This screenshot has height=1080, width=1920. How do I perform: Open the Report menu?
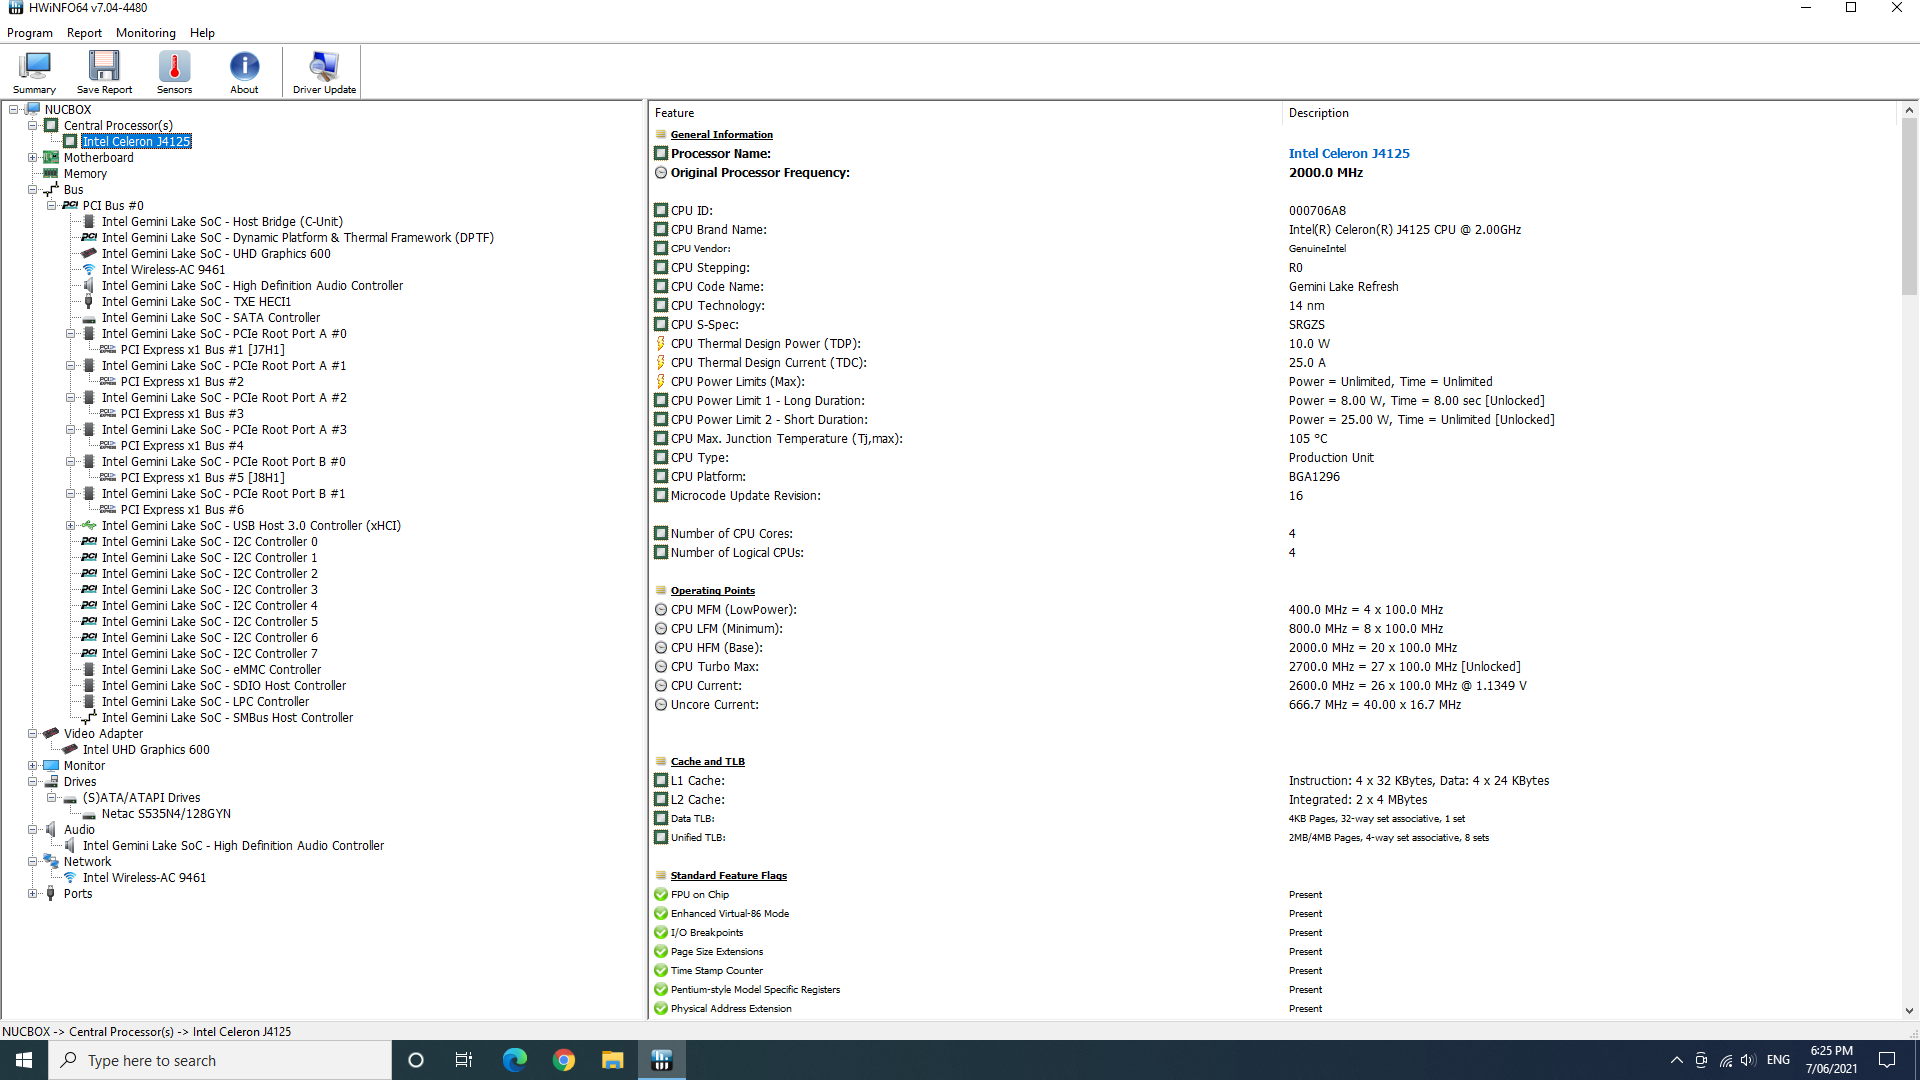coord(84,33)
